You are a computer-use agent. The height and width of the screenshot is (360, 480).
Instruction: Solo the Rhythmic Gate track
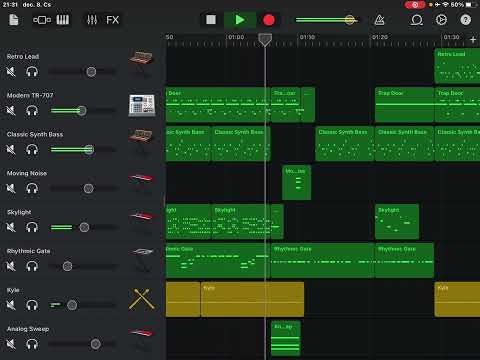tap(32, 266)
